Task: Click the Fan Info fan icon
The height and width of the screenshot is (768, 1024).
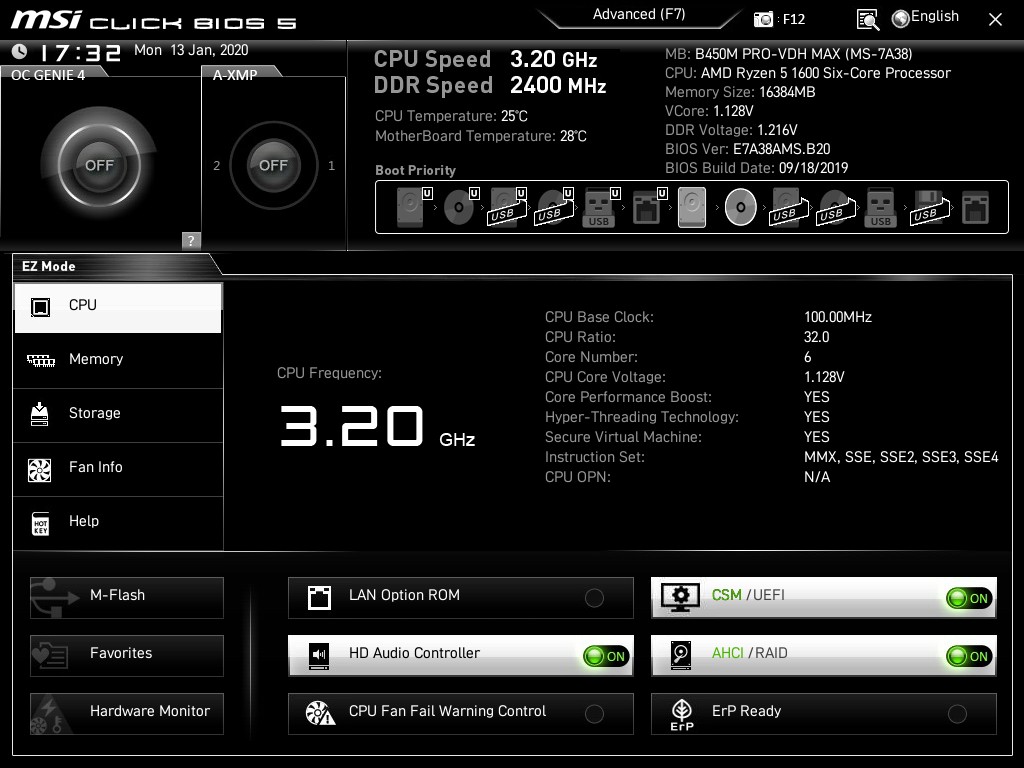Action: [x=40, y=470]
